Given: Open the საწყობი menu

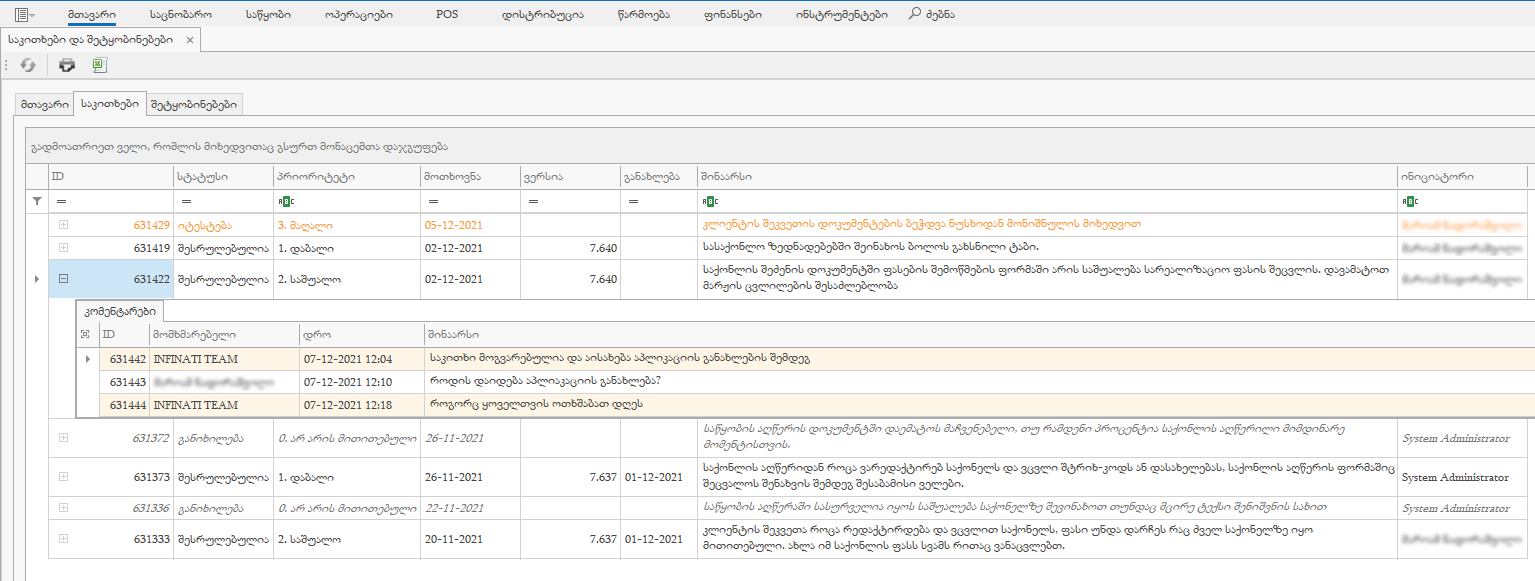Looking at the screenshot, I should [270, 15].
